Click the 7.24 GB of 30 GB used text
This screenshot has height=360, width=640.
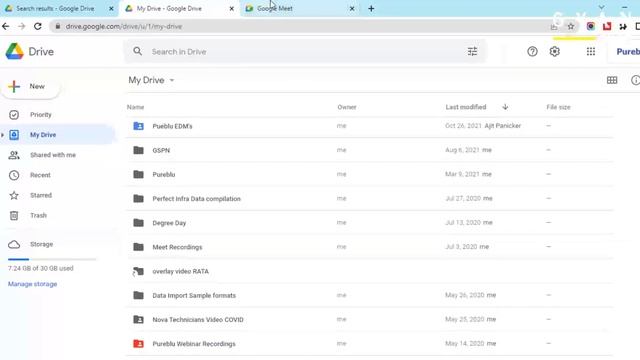click(40, 269)
